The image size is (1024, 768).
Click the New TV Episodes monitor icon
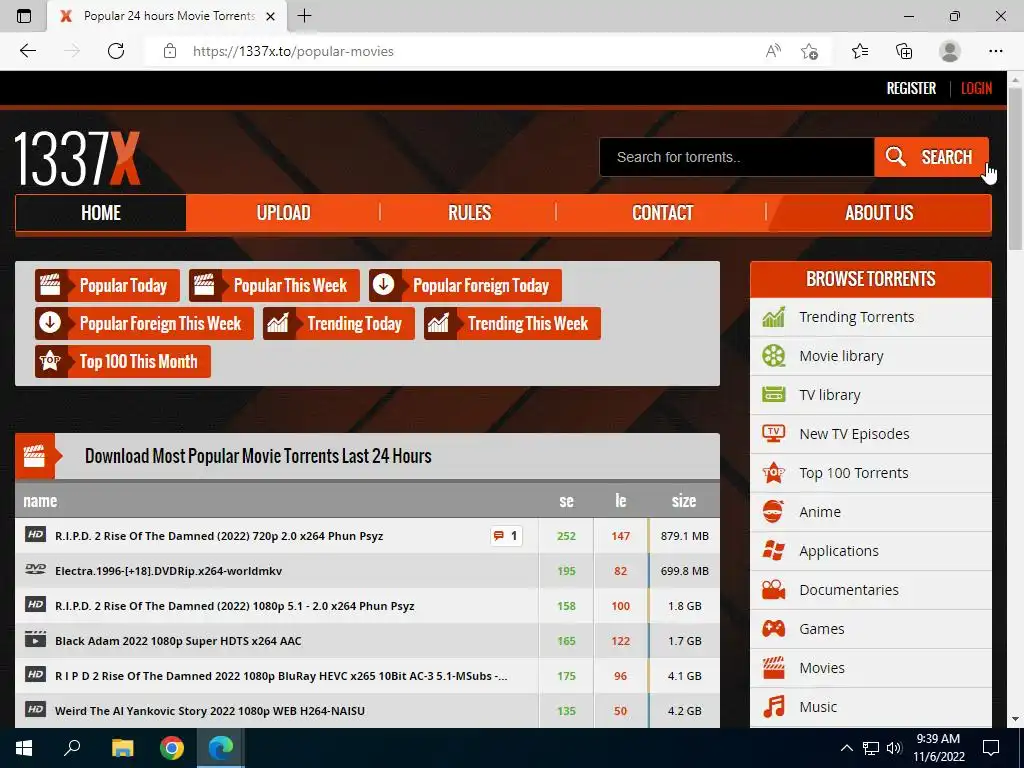click(x=774, y=434)
